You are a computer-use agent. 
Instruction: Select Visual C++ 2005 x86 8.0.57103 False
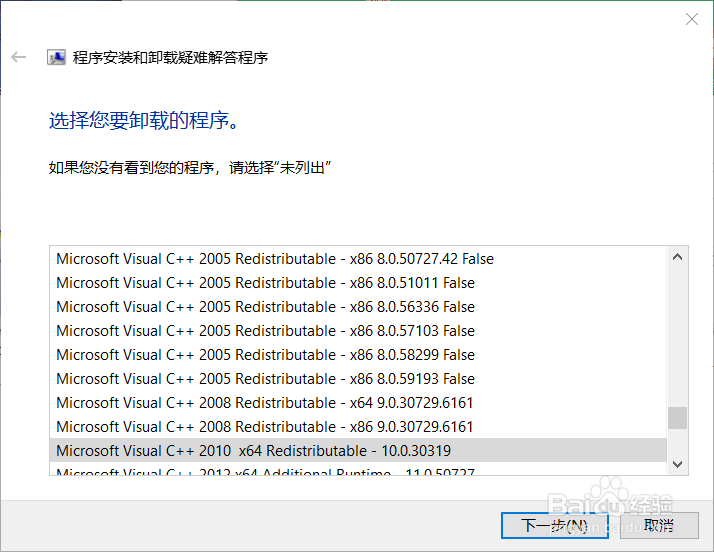coord(358,331)
